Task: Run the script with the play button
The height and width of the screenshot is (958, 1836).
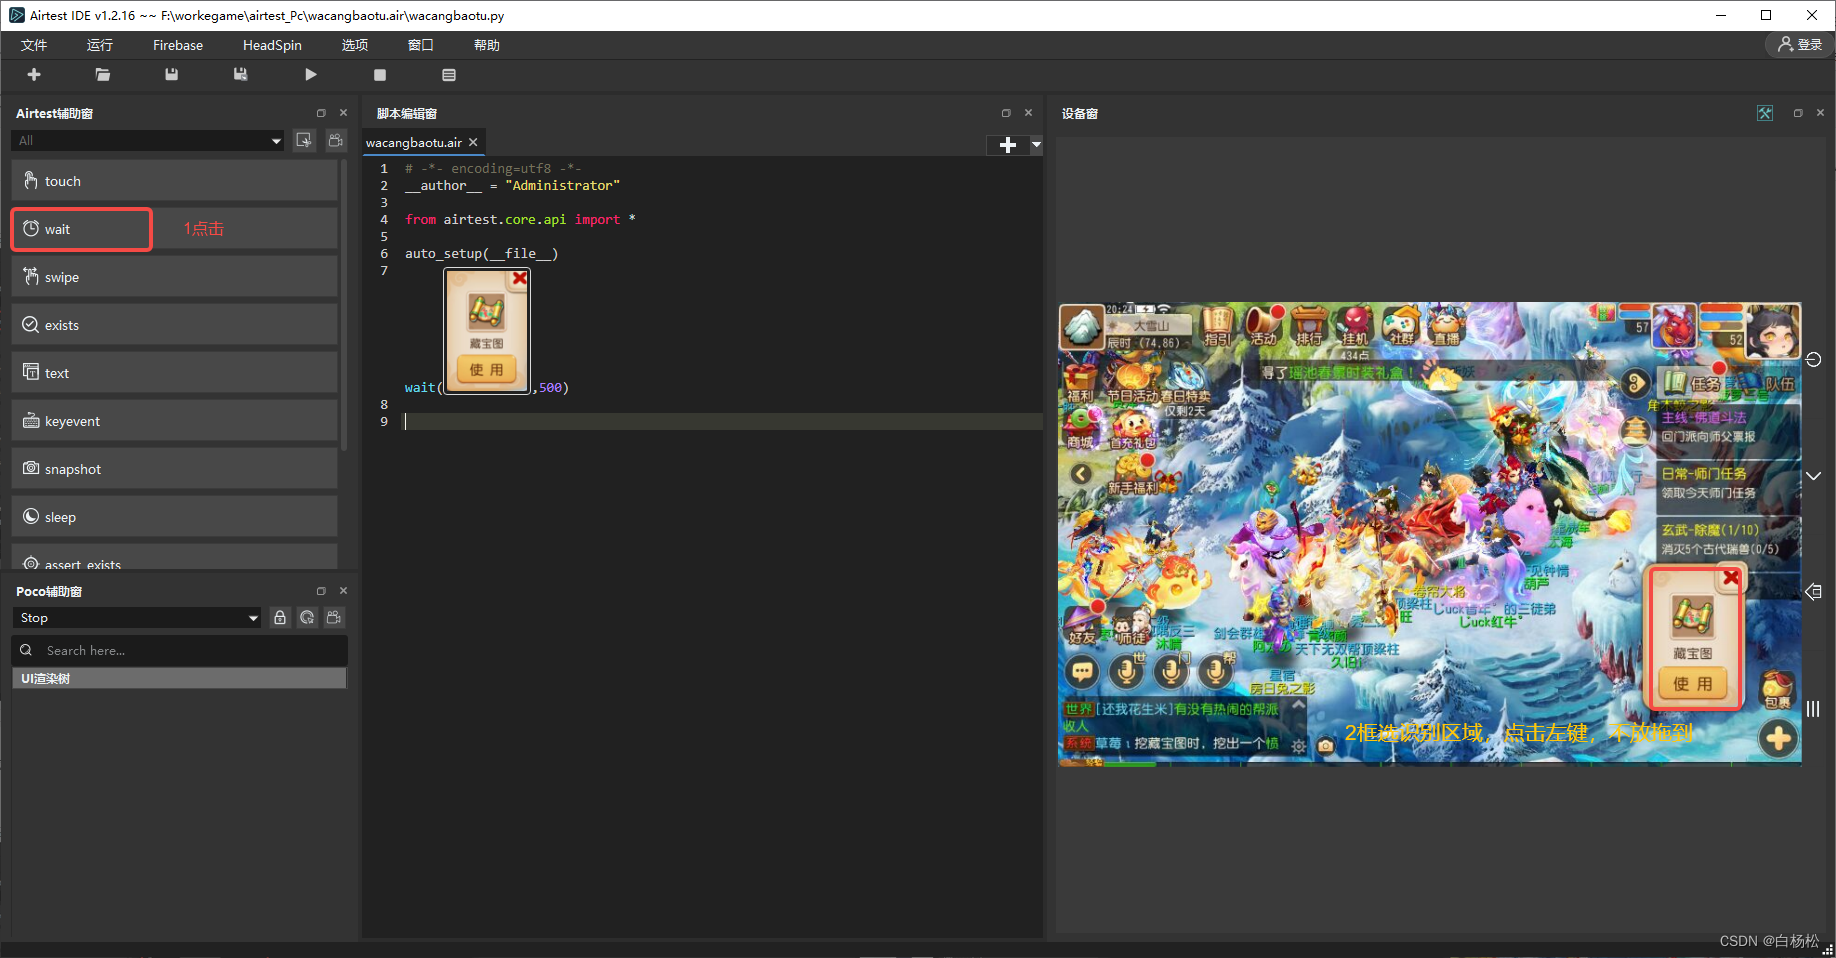Action: 310,75
